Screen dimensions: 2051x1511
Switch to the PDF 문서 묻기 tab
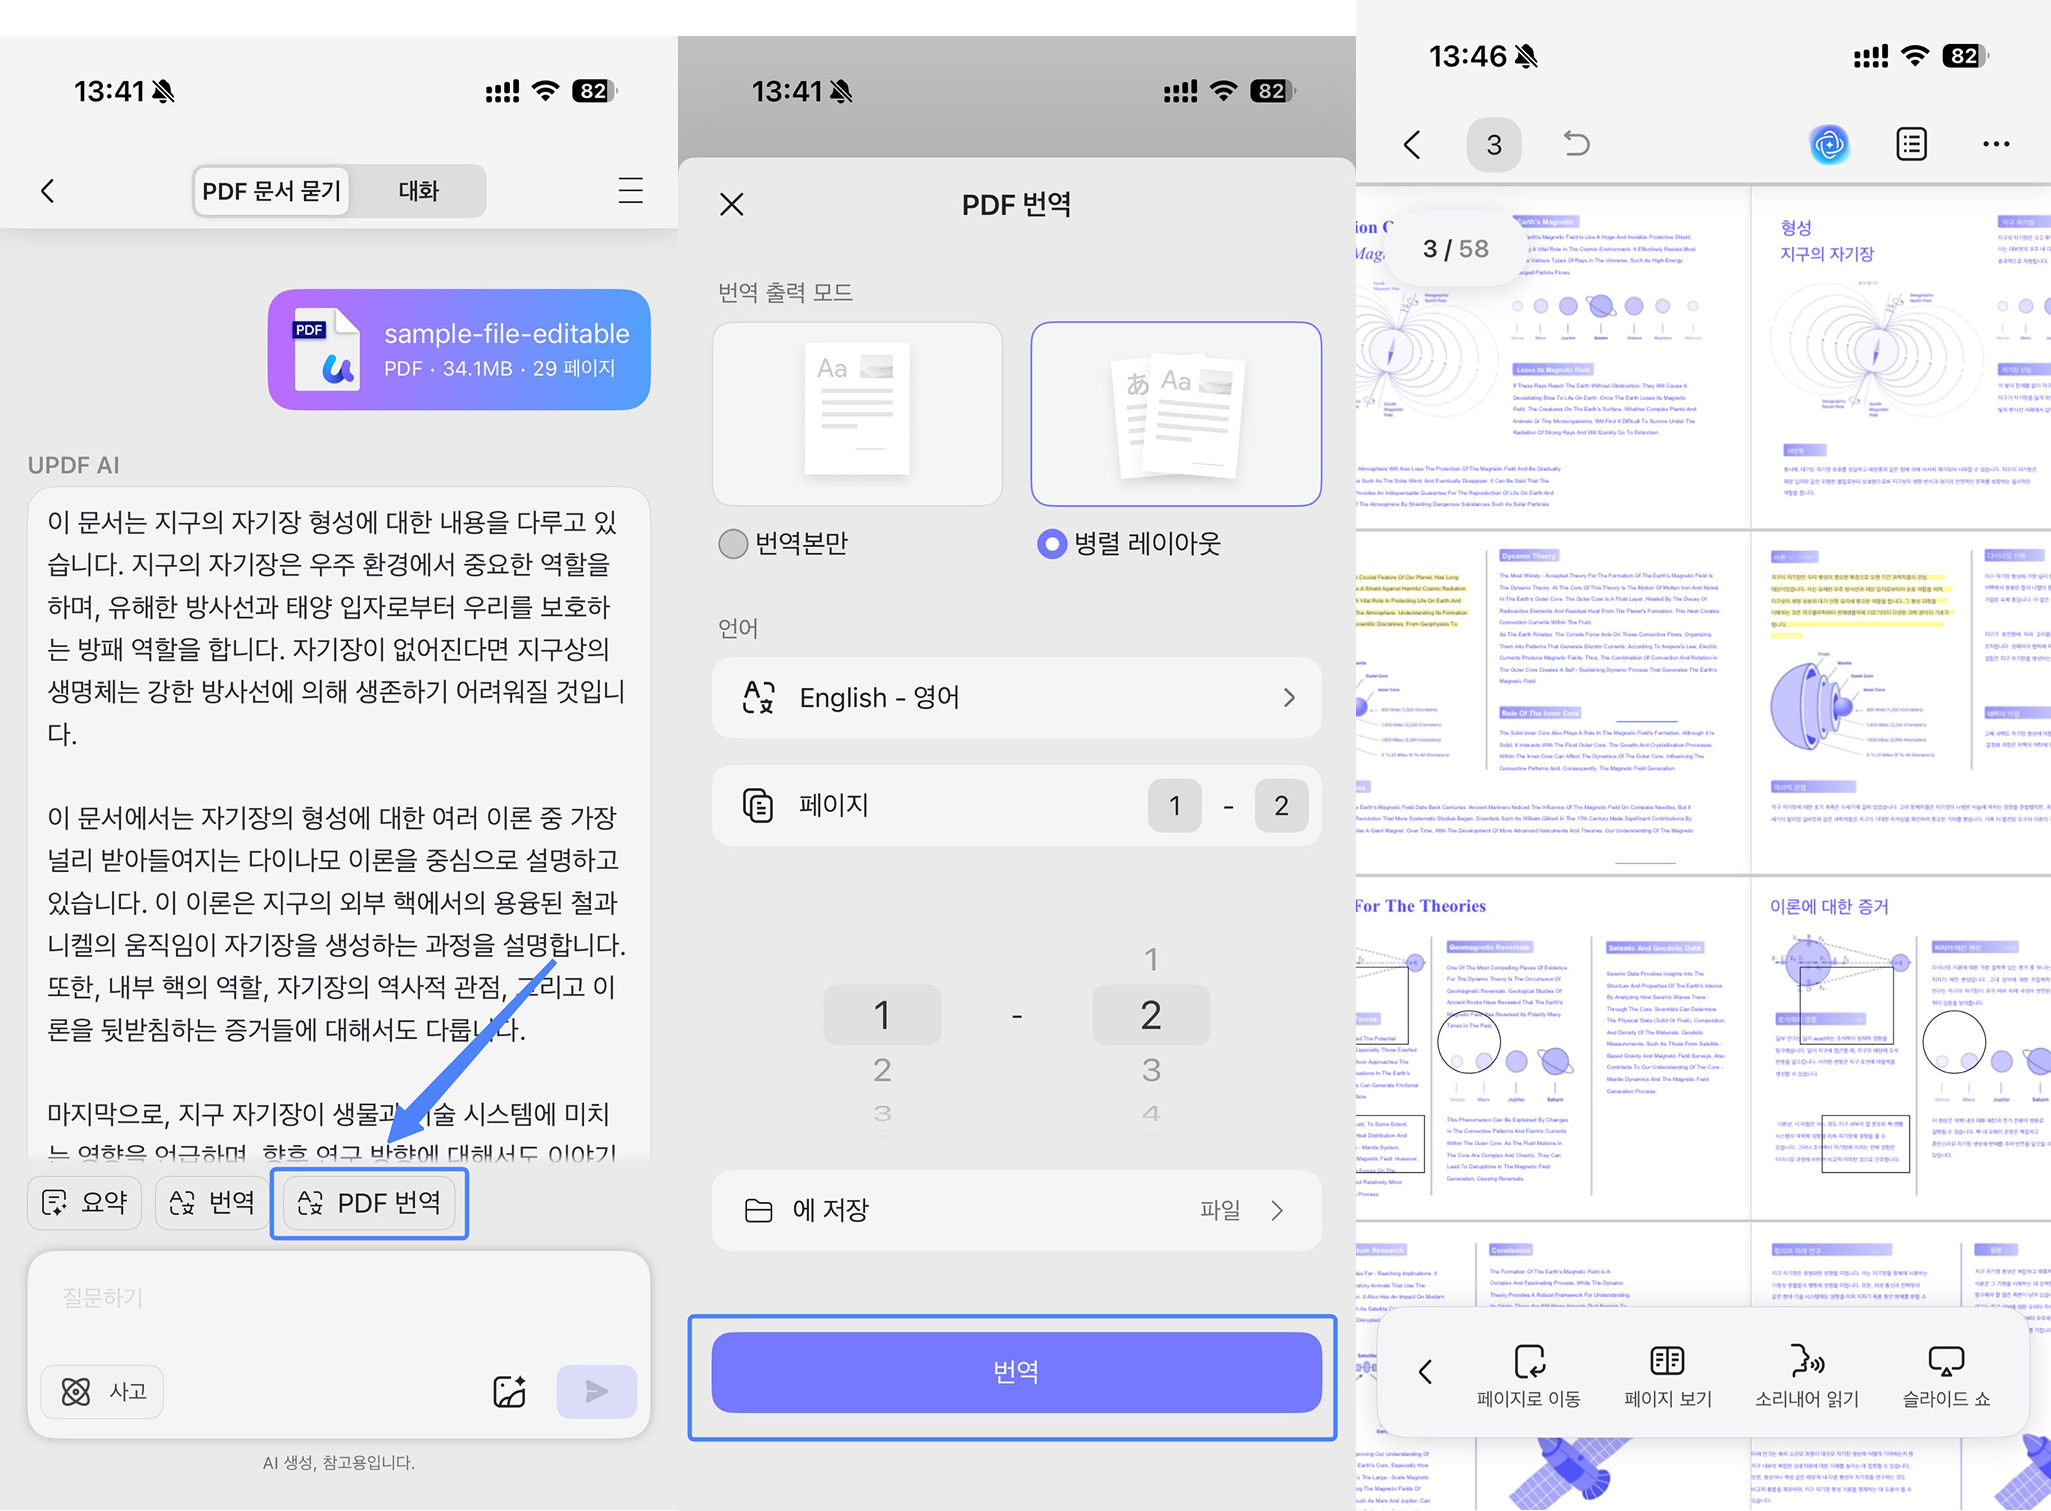tap(271, 189)
